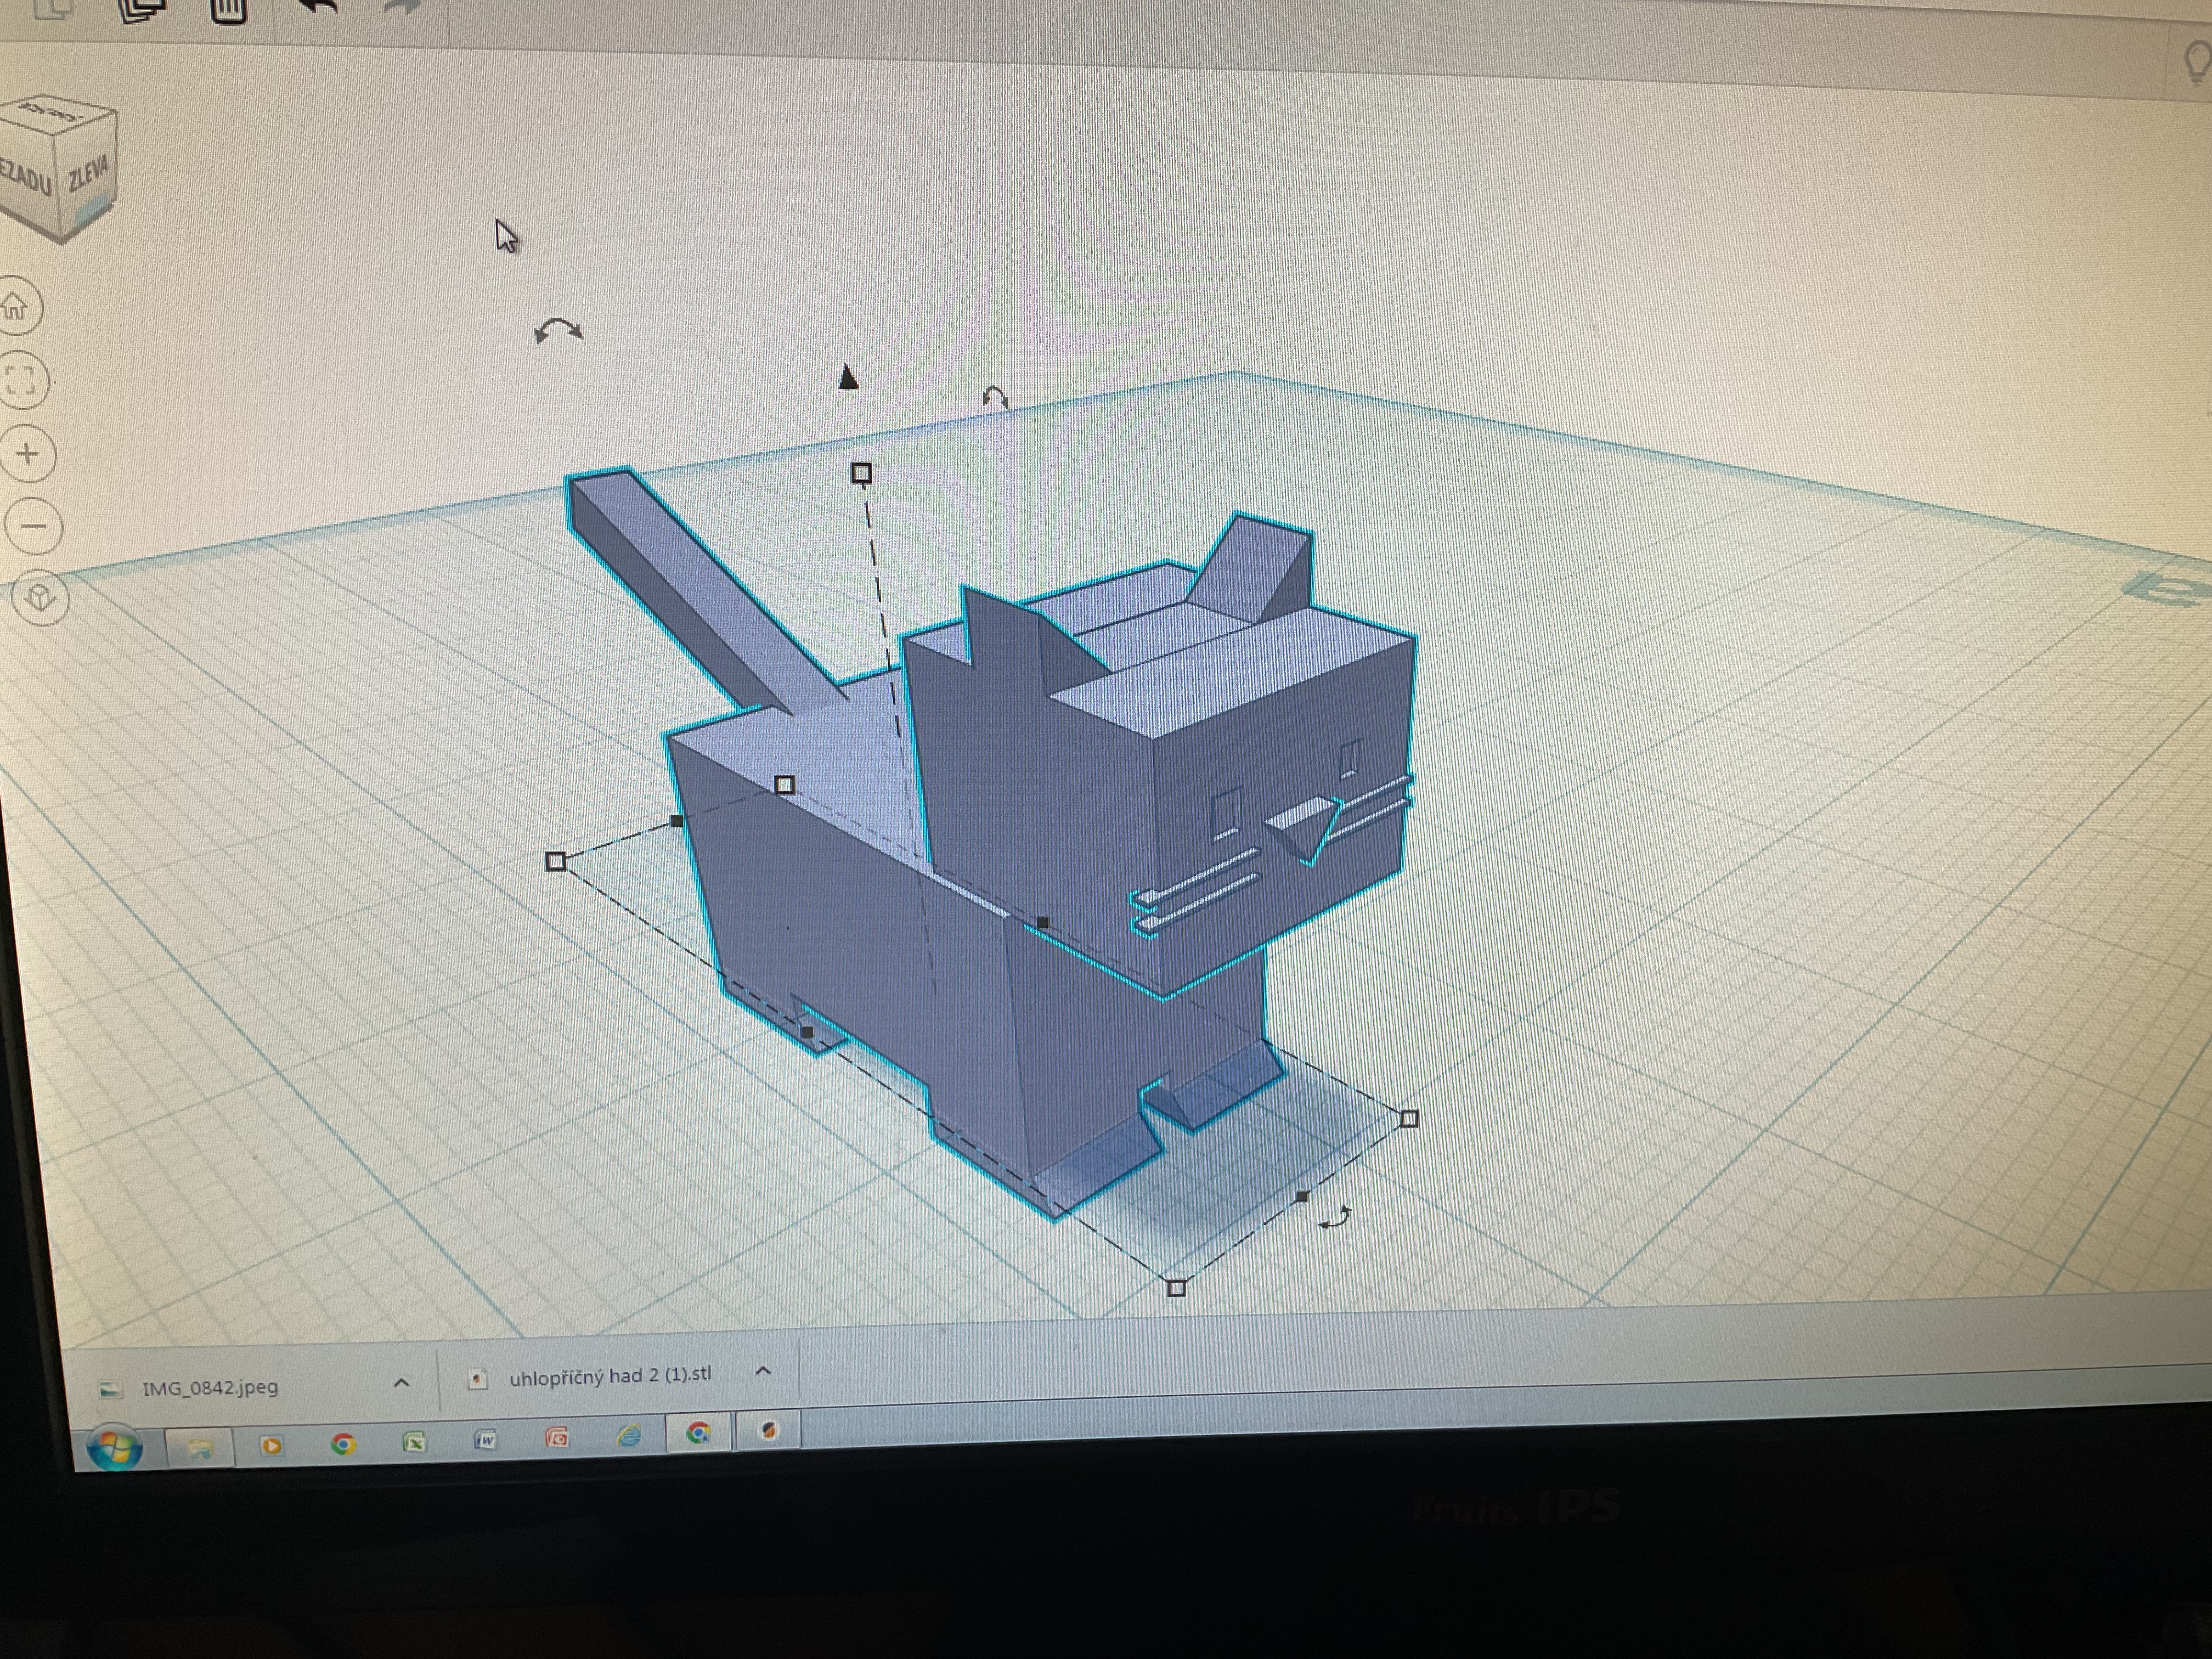Open the last taskbar app icon

(768, 1431)
